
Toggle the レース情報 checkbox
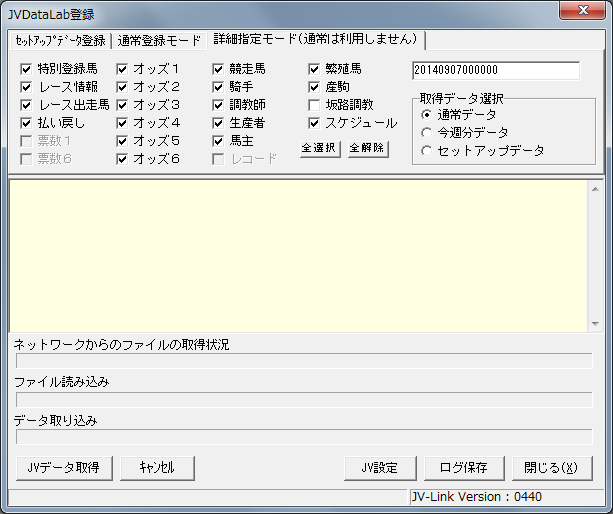tap(26, 87)
